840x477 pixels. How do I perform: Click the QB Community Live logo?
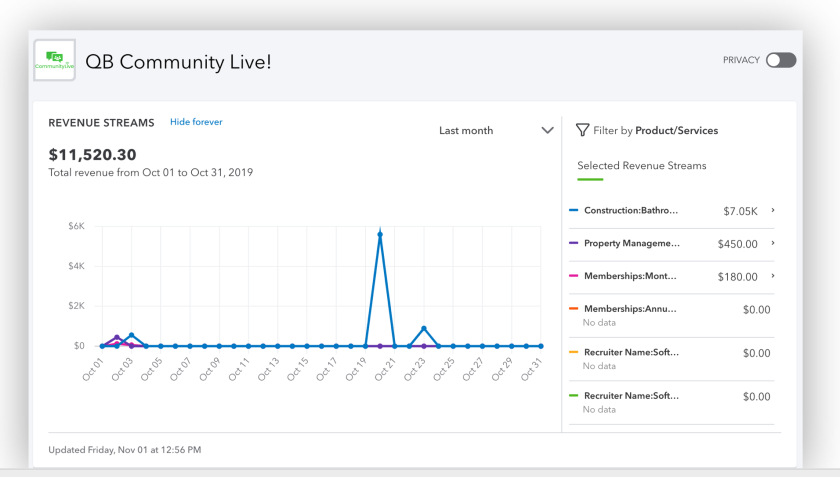tap(54, 60)
